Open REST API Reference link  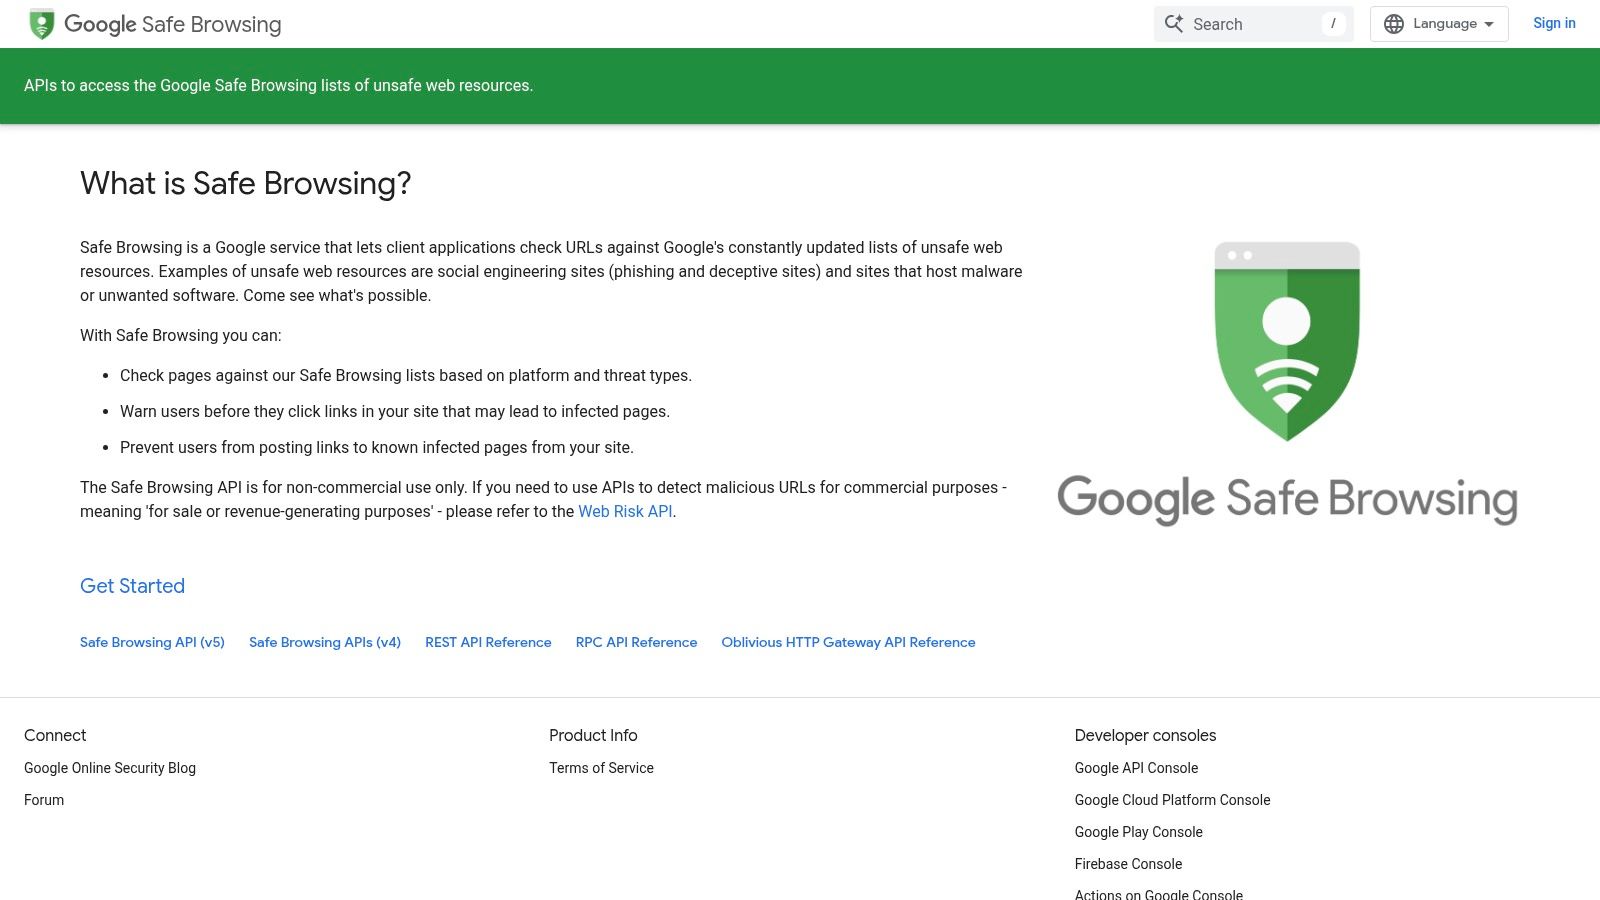[x=488, y=642]
